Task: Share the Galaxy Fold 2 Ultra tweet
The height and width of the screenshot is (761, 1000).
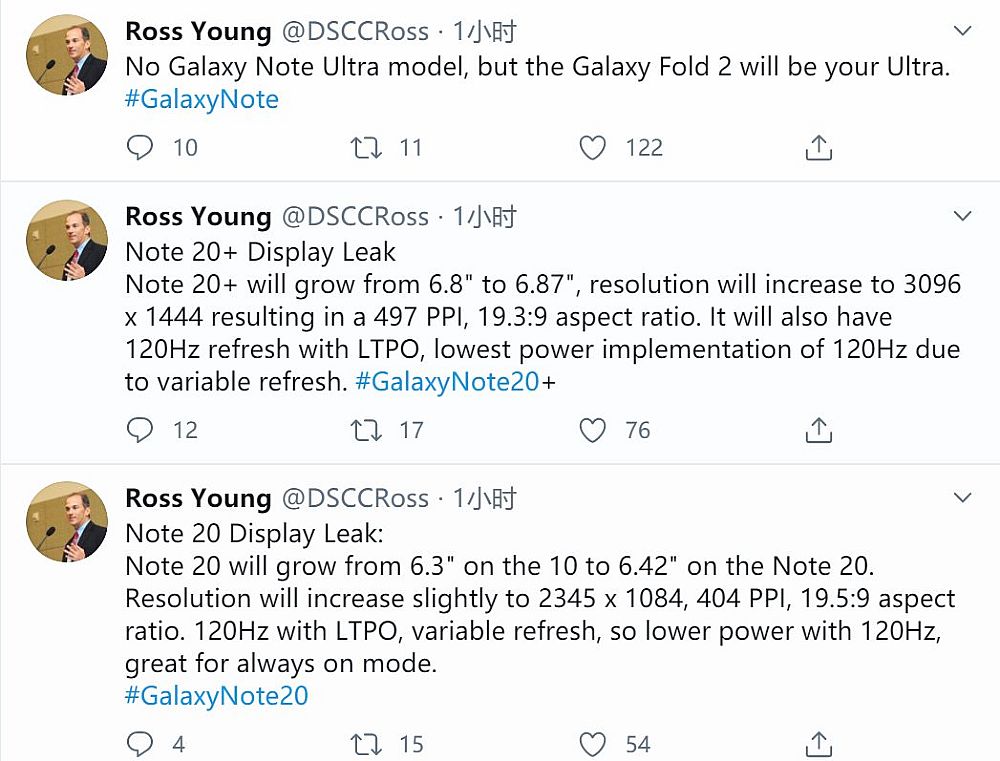Action: coord(818,148)
